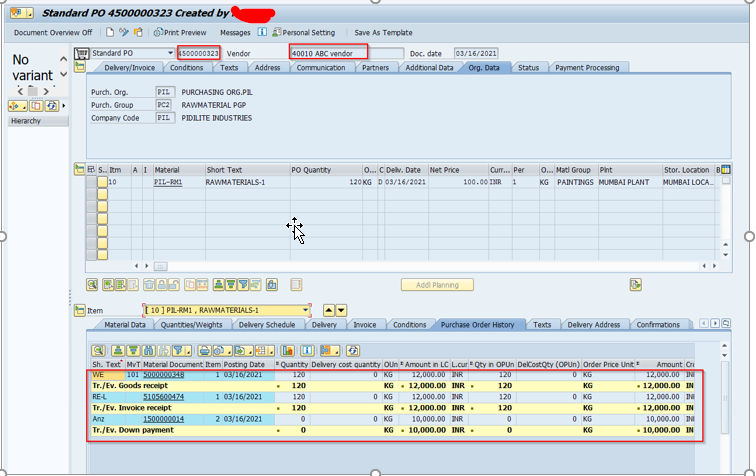Image resolution: width=756 pixels, height=476 pixels.
Task: Click the find binoculars icon in PO history
Action: coord(149,351)
